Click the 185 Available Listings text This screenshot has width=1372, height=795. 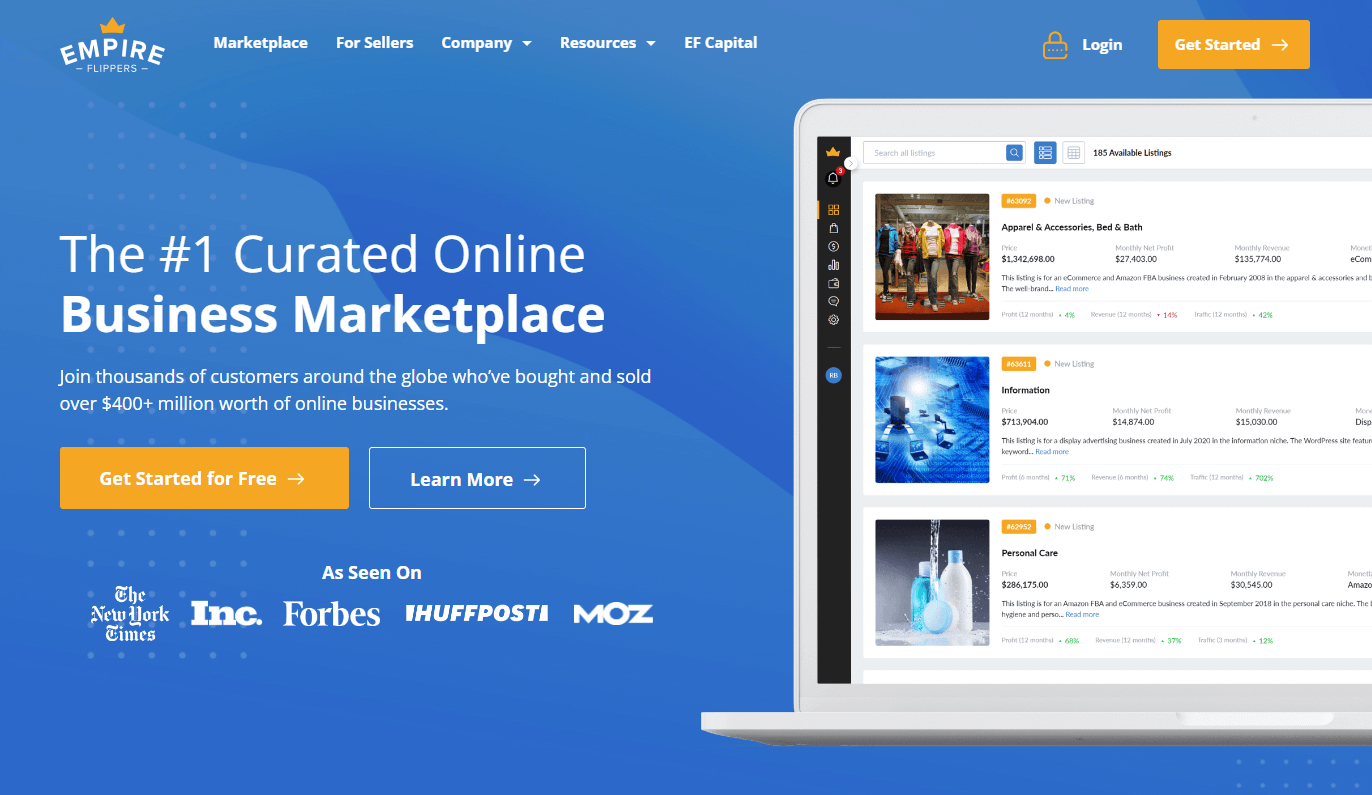[x=1132, y=153]
